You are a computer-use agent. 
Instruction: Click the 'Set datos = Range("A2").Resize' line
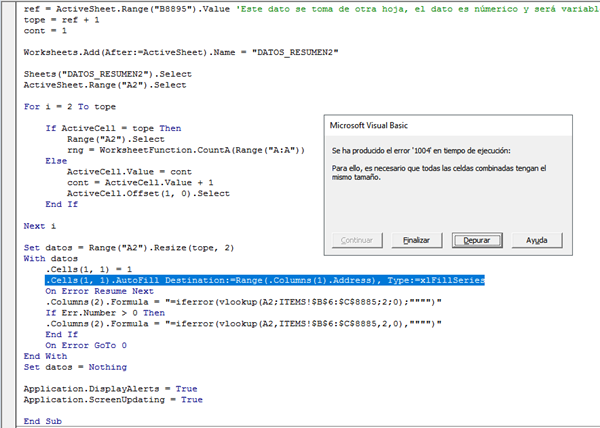click(129, 248)
